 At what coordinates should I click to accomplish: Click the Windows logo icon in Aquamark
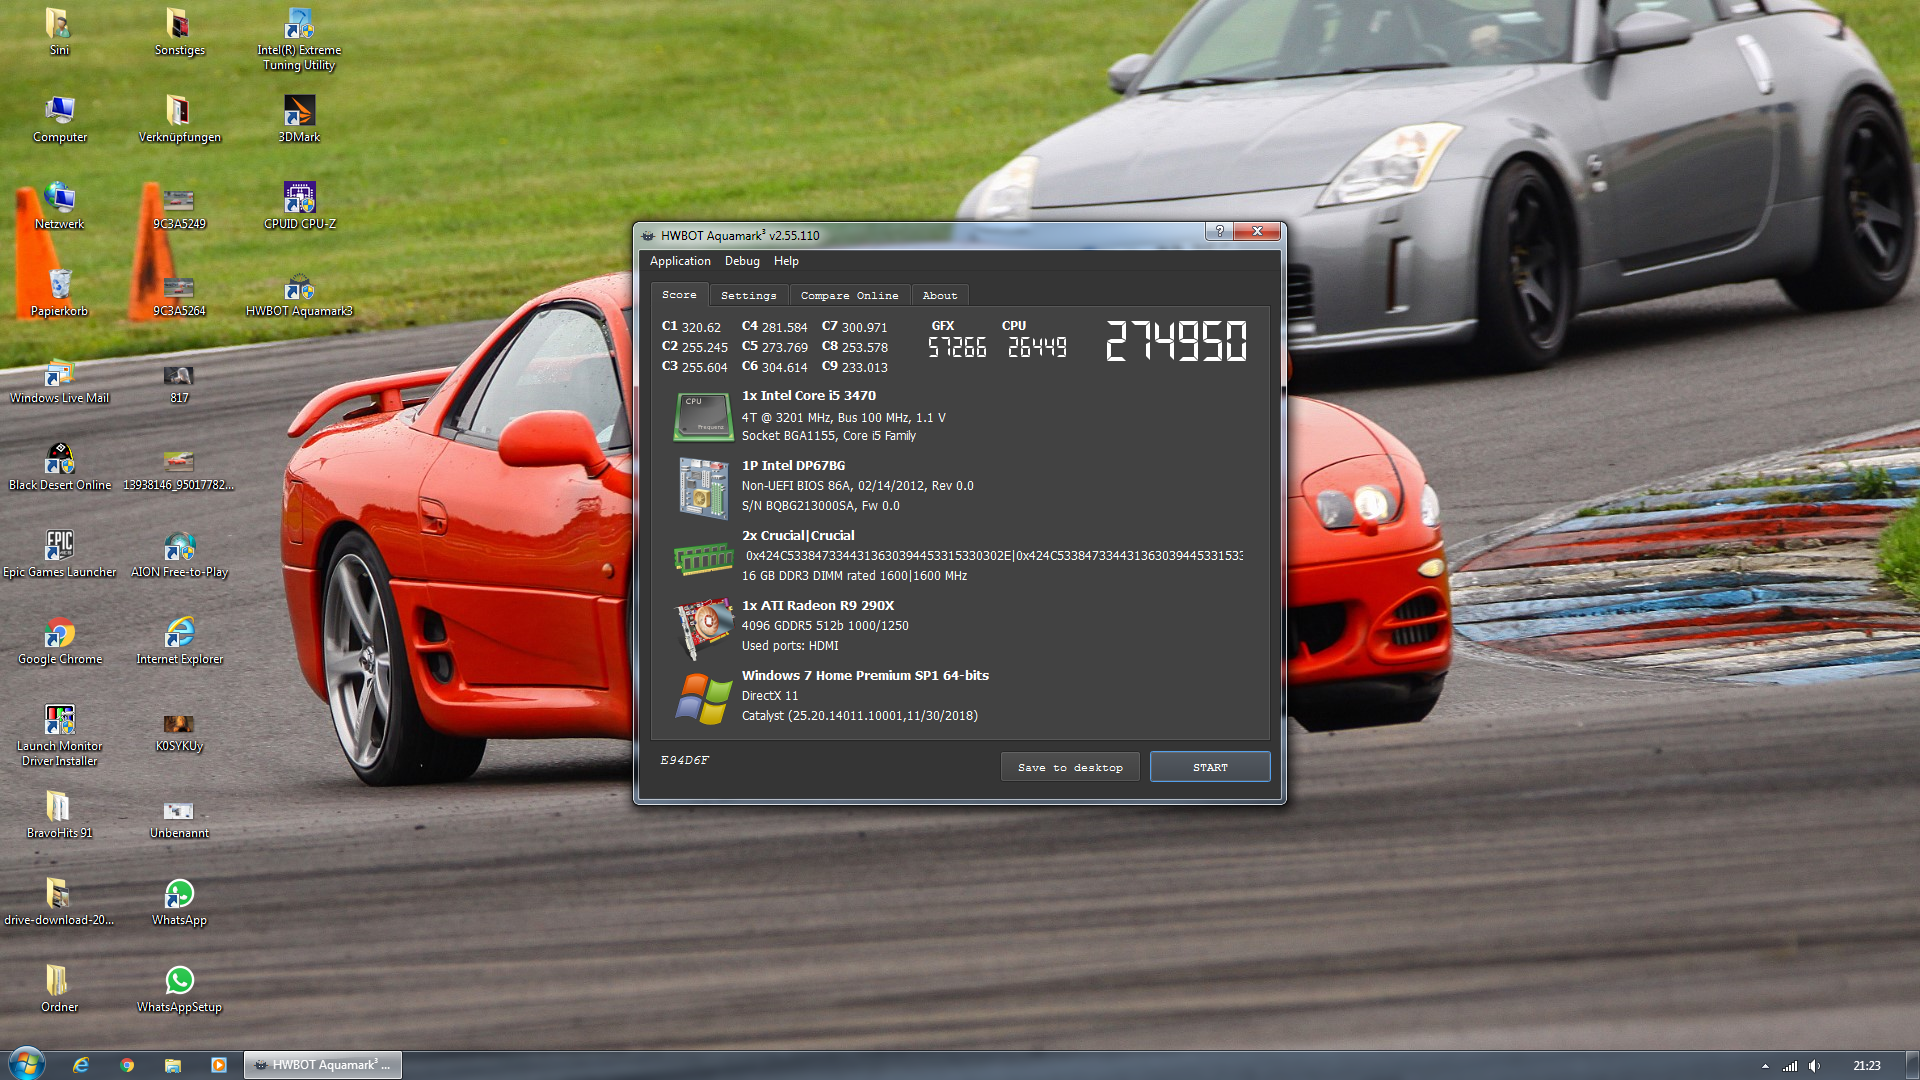703,698
